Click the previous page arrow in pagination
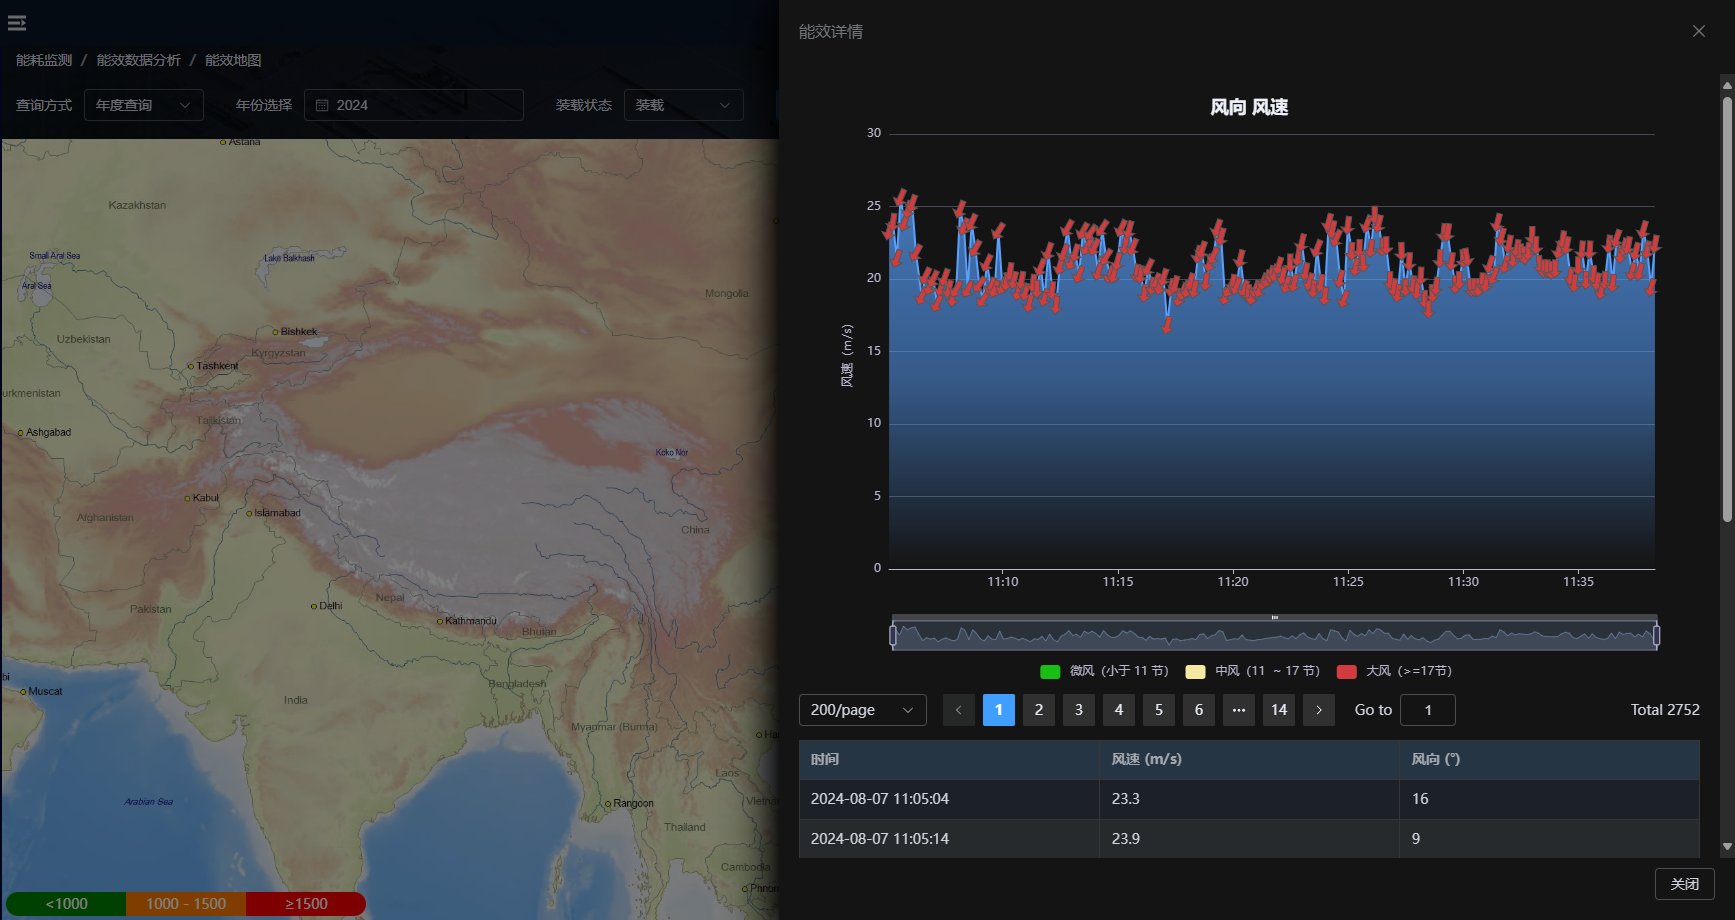Image resolution: width=1735 pixels, height=920 pixels. 958,710
